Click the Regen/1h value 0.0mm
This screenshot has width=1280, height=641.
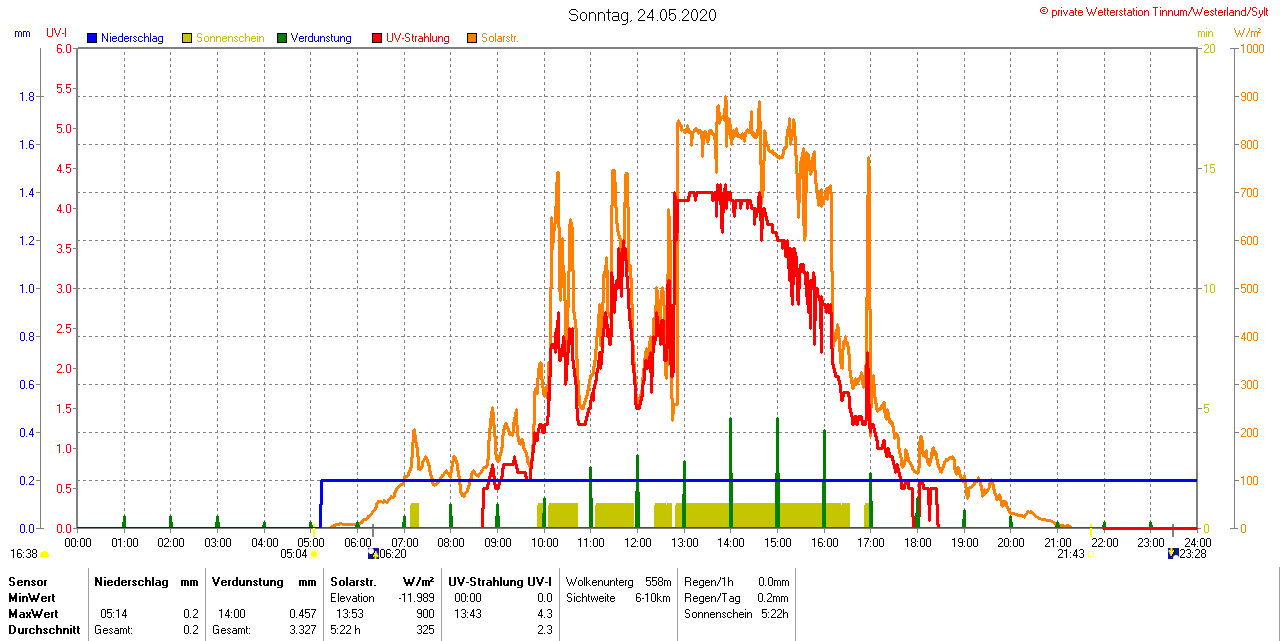point(774,581)
